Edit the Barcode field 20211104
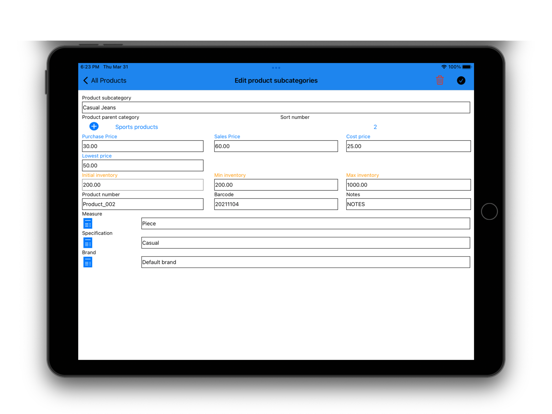Image resolution: width=552 pixels, height=414 pixels. (x=276, y=204)
